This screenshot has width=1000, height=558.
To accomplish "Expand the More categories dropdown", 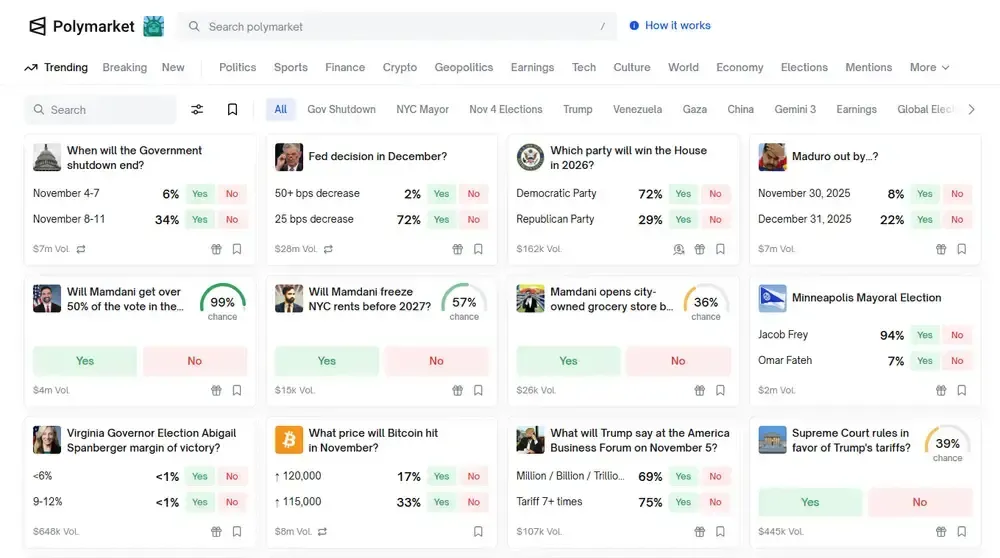I will coord(929,68).
